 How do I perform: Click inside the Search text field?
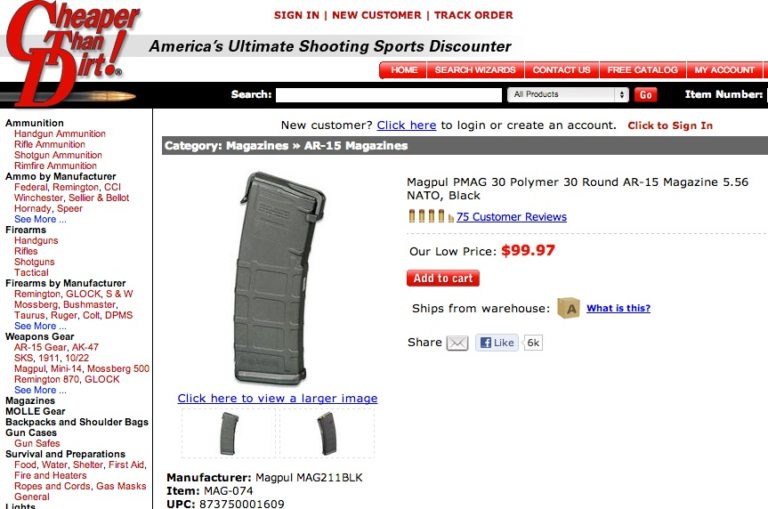[388, 95]
